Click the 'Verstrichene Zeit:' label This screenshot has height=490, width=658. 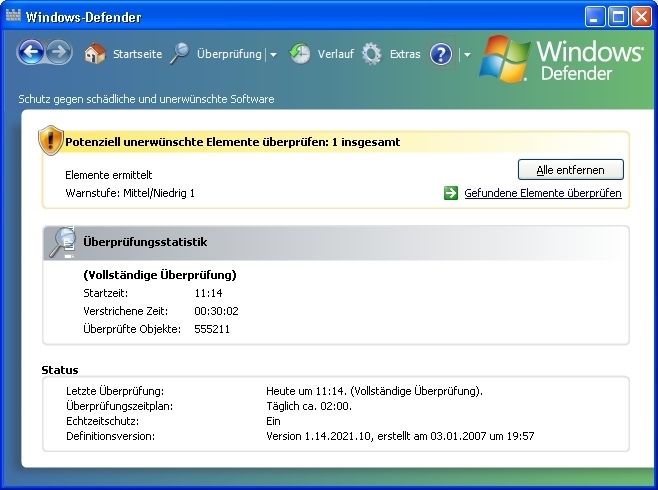coord(125,311)
